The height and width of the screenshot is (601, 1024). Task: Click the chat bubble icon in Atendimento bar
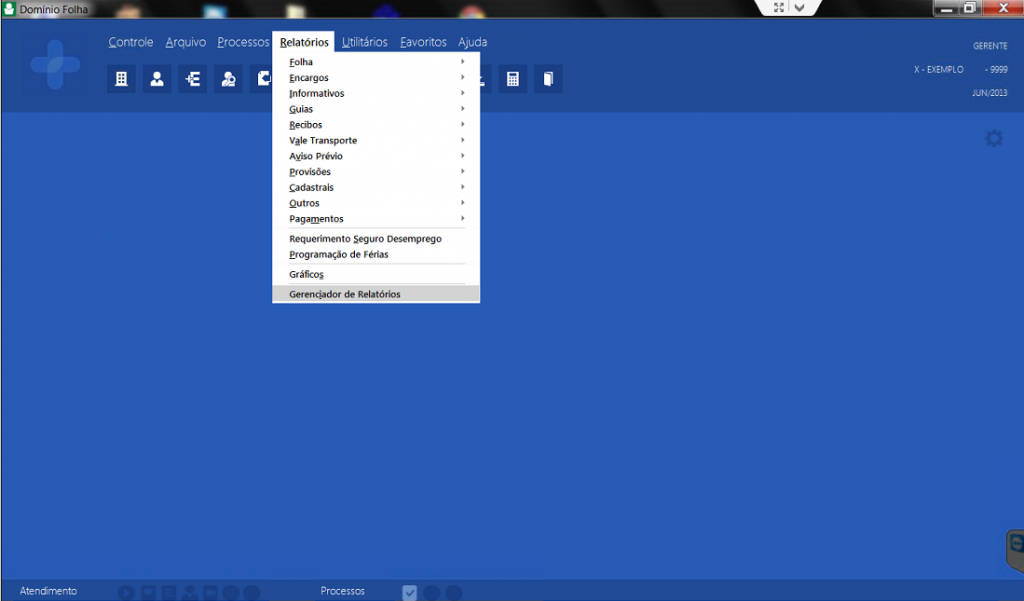(x=148, y=593)
